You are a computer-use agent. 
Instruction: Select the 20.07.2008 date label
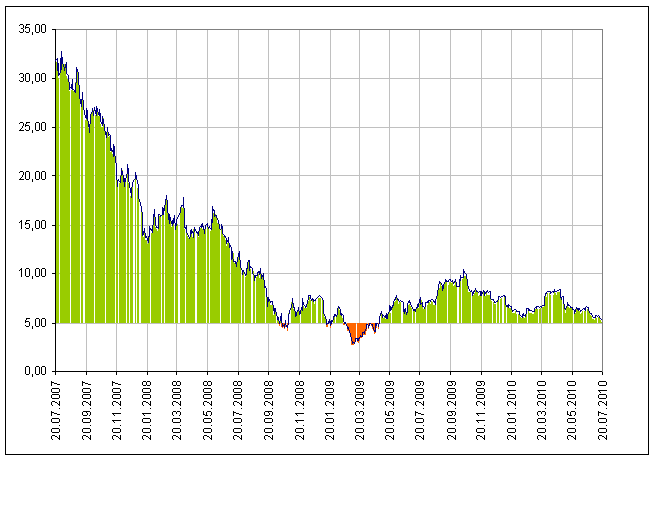coord(238,410)
